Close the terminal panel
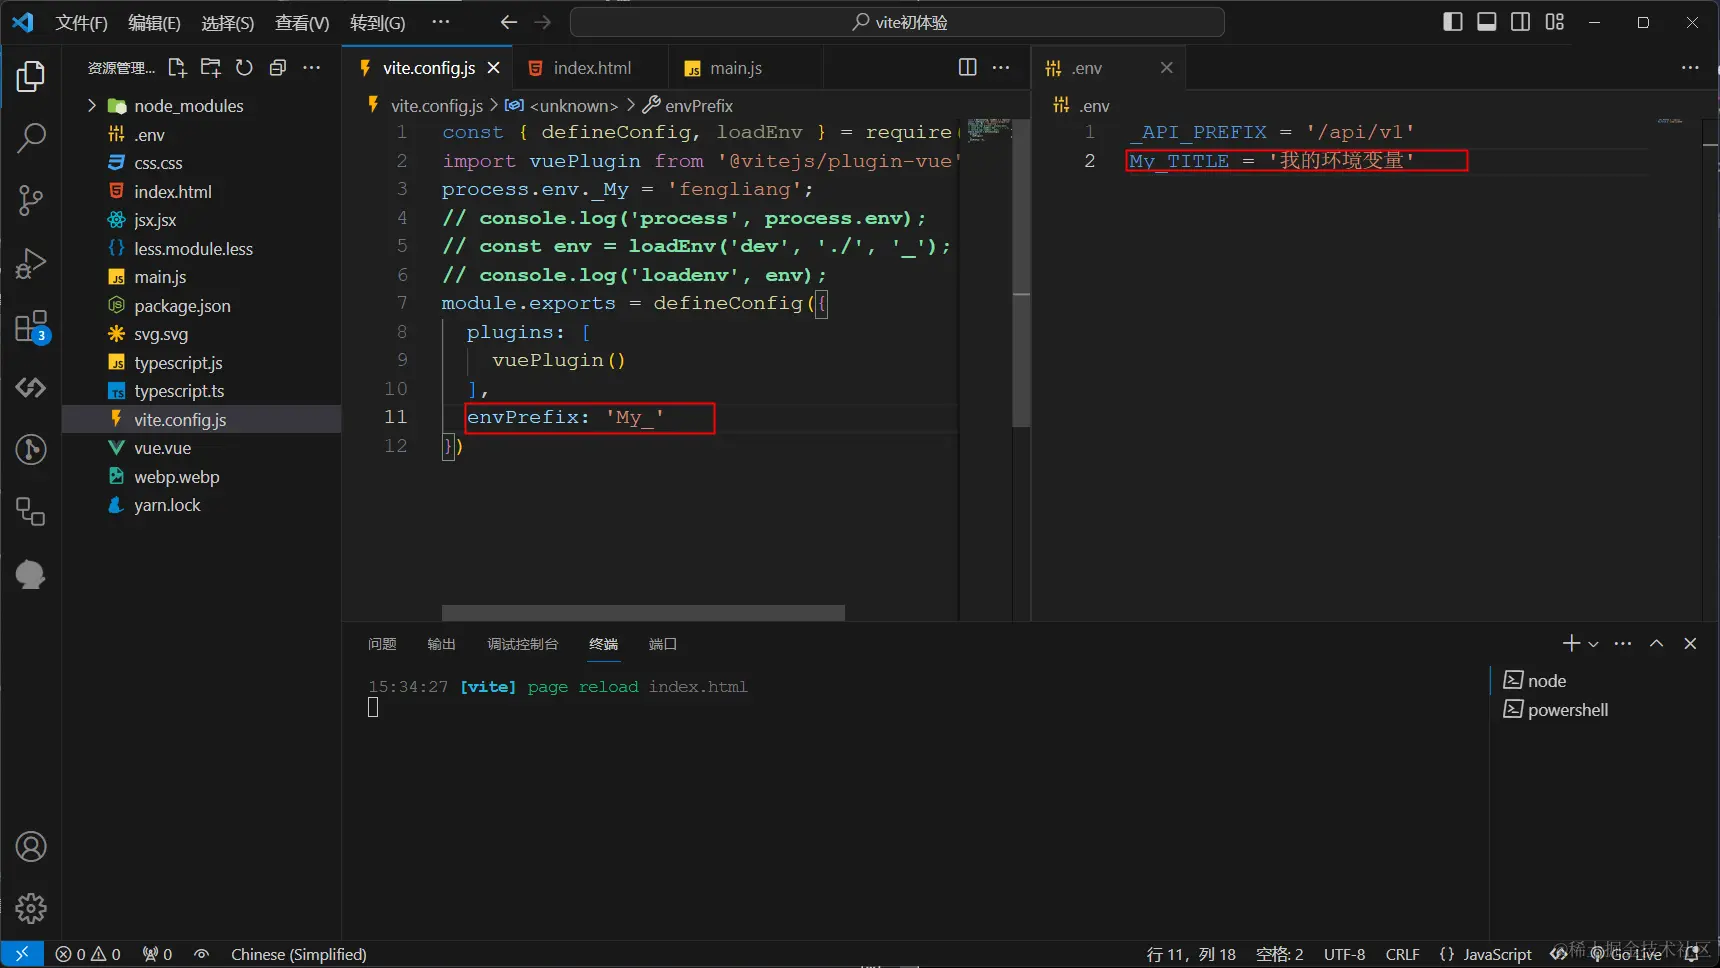 pos(1690,643)
